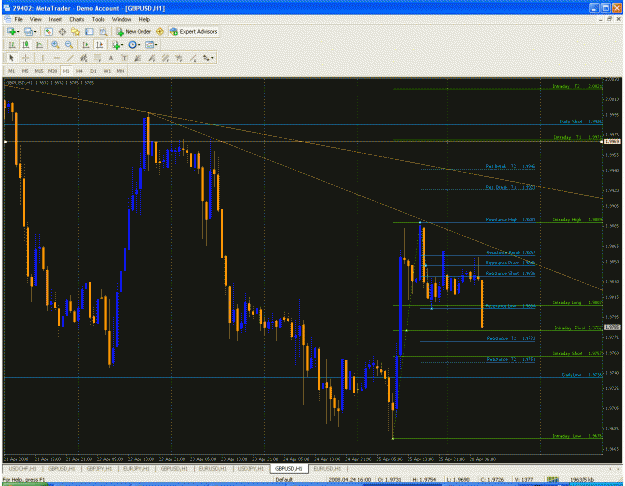Switch timeframe to M15

pos(39,71)
